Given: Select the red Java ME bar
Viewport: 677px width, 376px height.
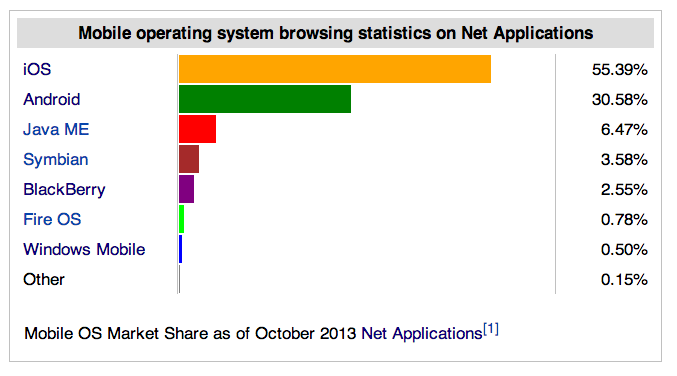Looking at the screenshot, I should [197, 129].
